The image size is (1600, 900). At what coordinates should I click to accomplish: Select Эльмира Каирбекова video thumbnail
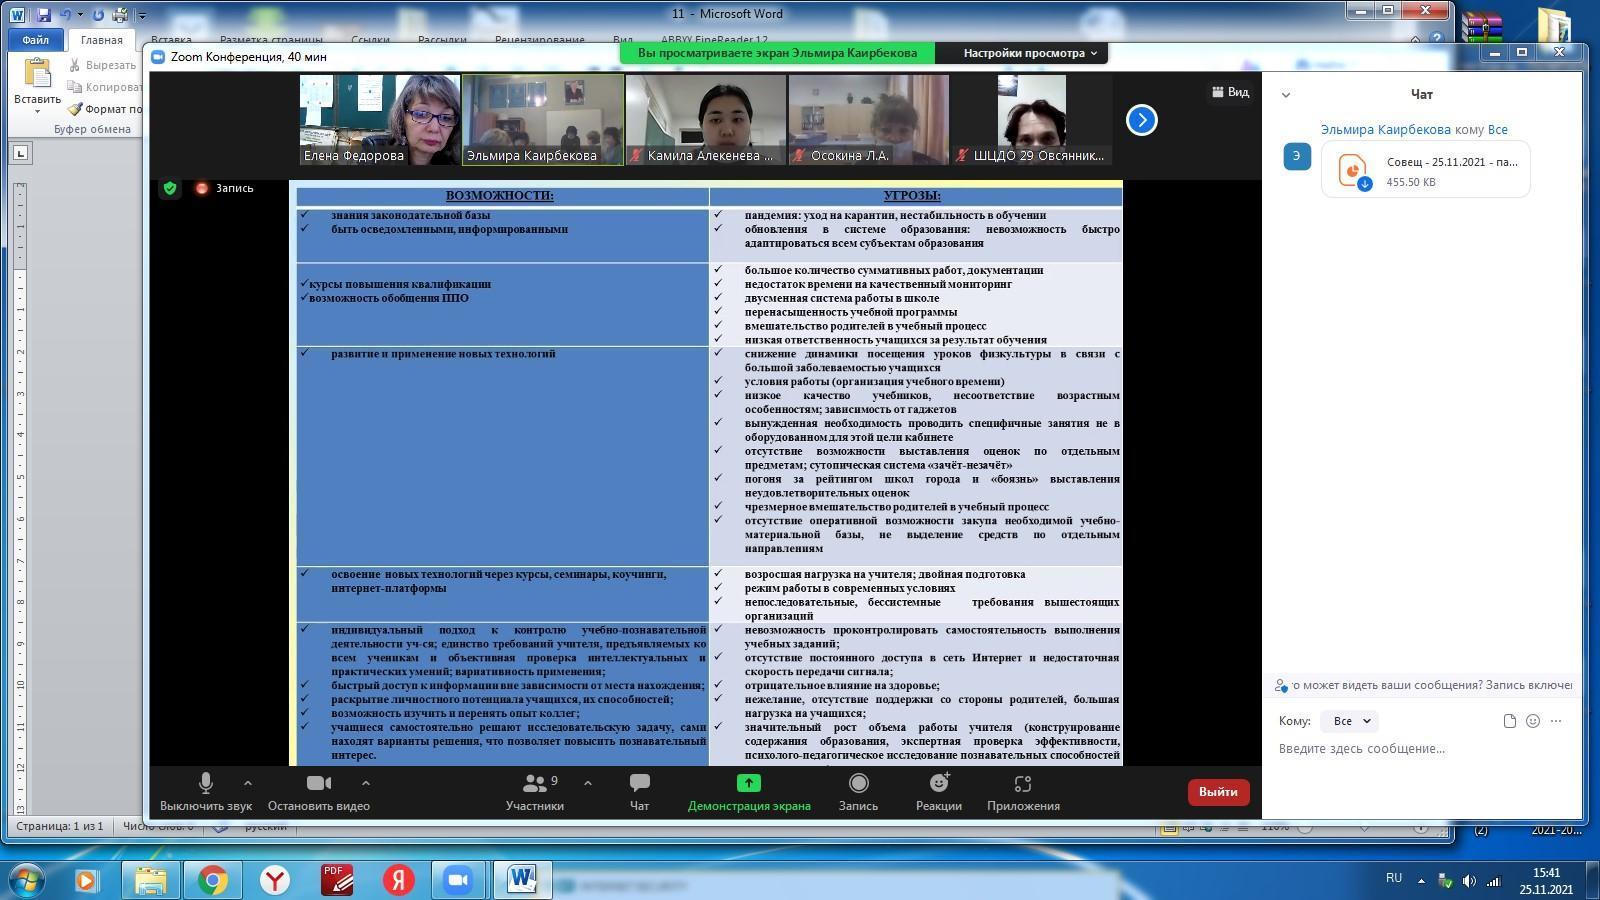pyautogui.click(x=543, y=120)
